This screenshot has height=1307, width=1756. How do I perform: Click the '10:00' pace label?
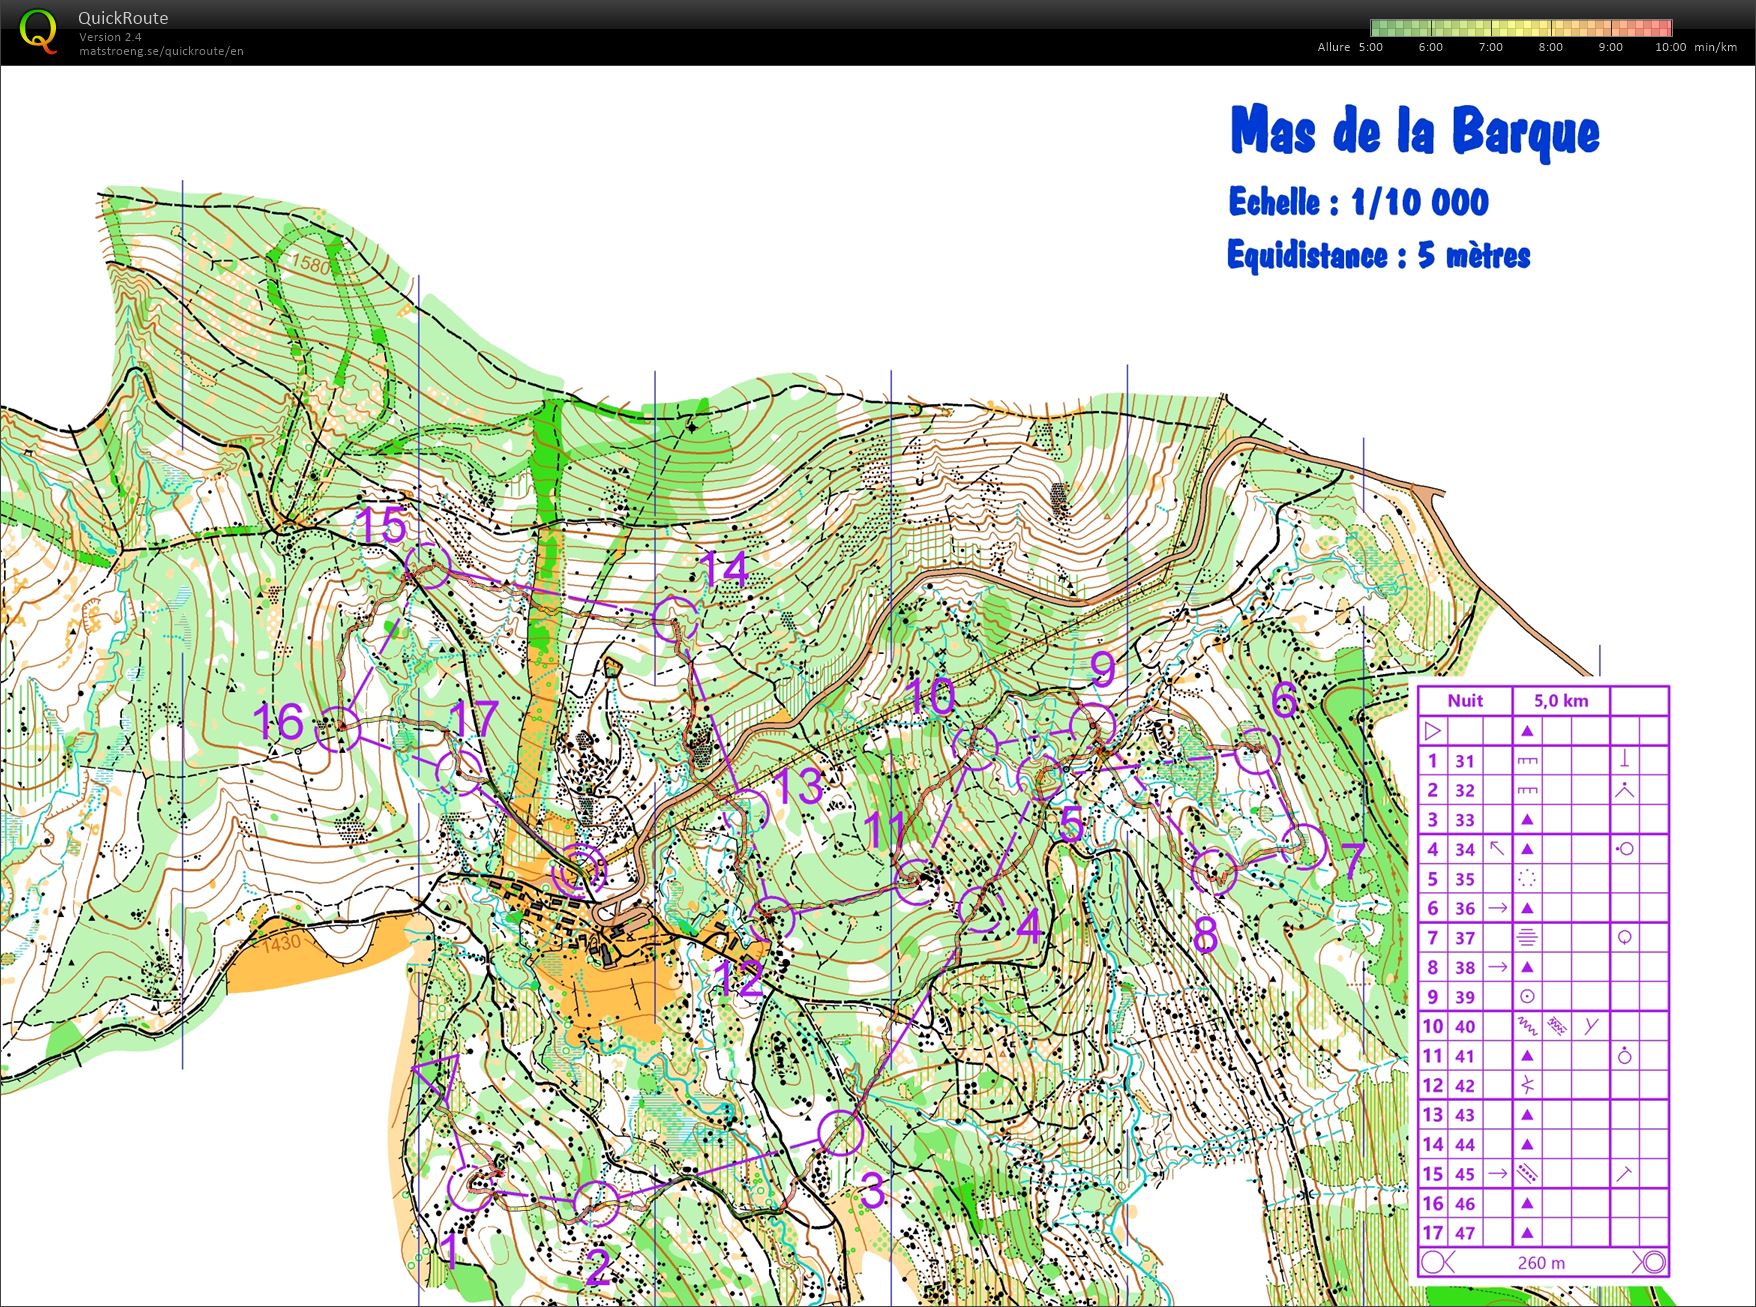point(1670,47)
